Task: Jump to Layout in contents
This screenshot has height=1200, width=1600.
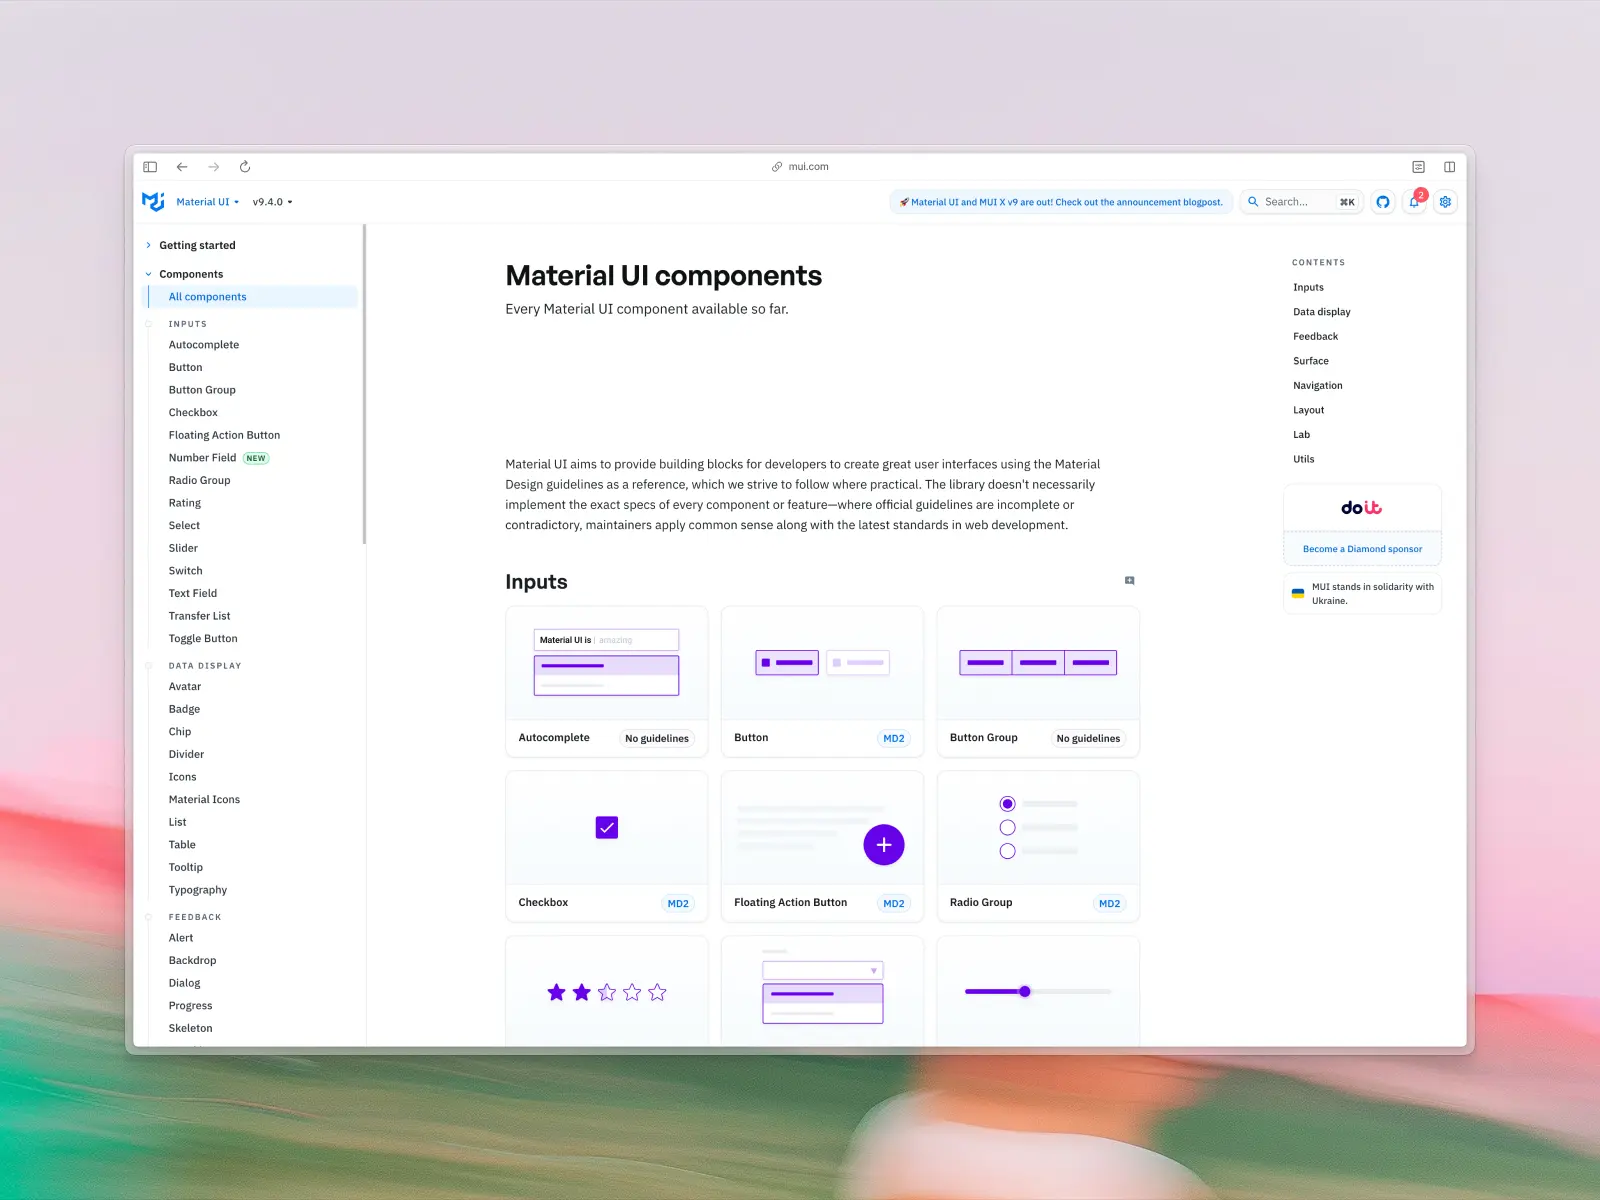Action: (x=1308, y=410)
